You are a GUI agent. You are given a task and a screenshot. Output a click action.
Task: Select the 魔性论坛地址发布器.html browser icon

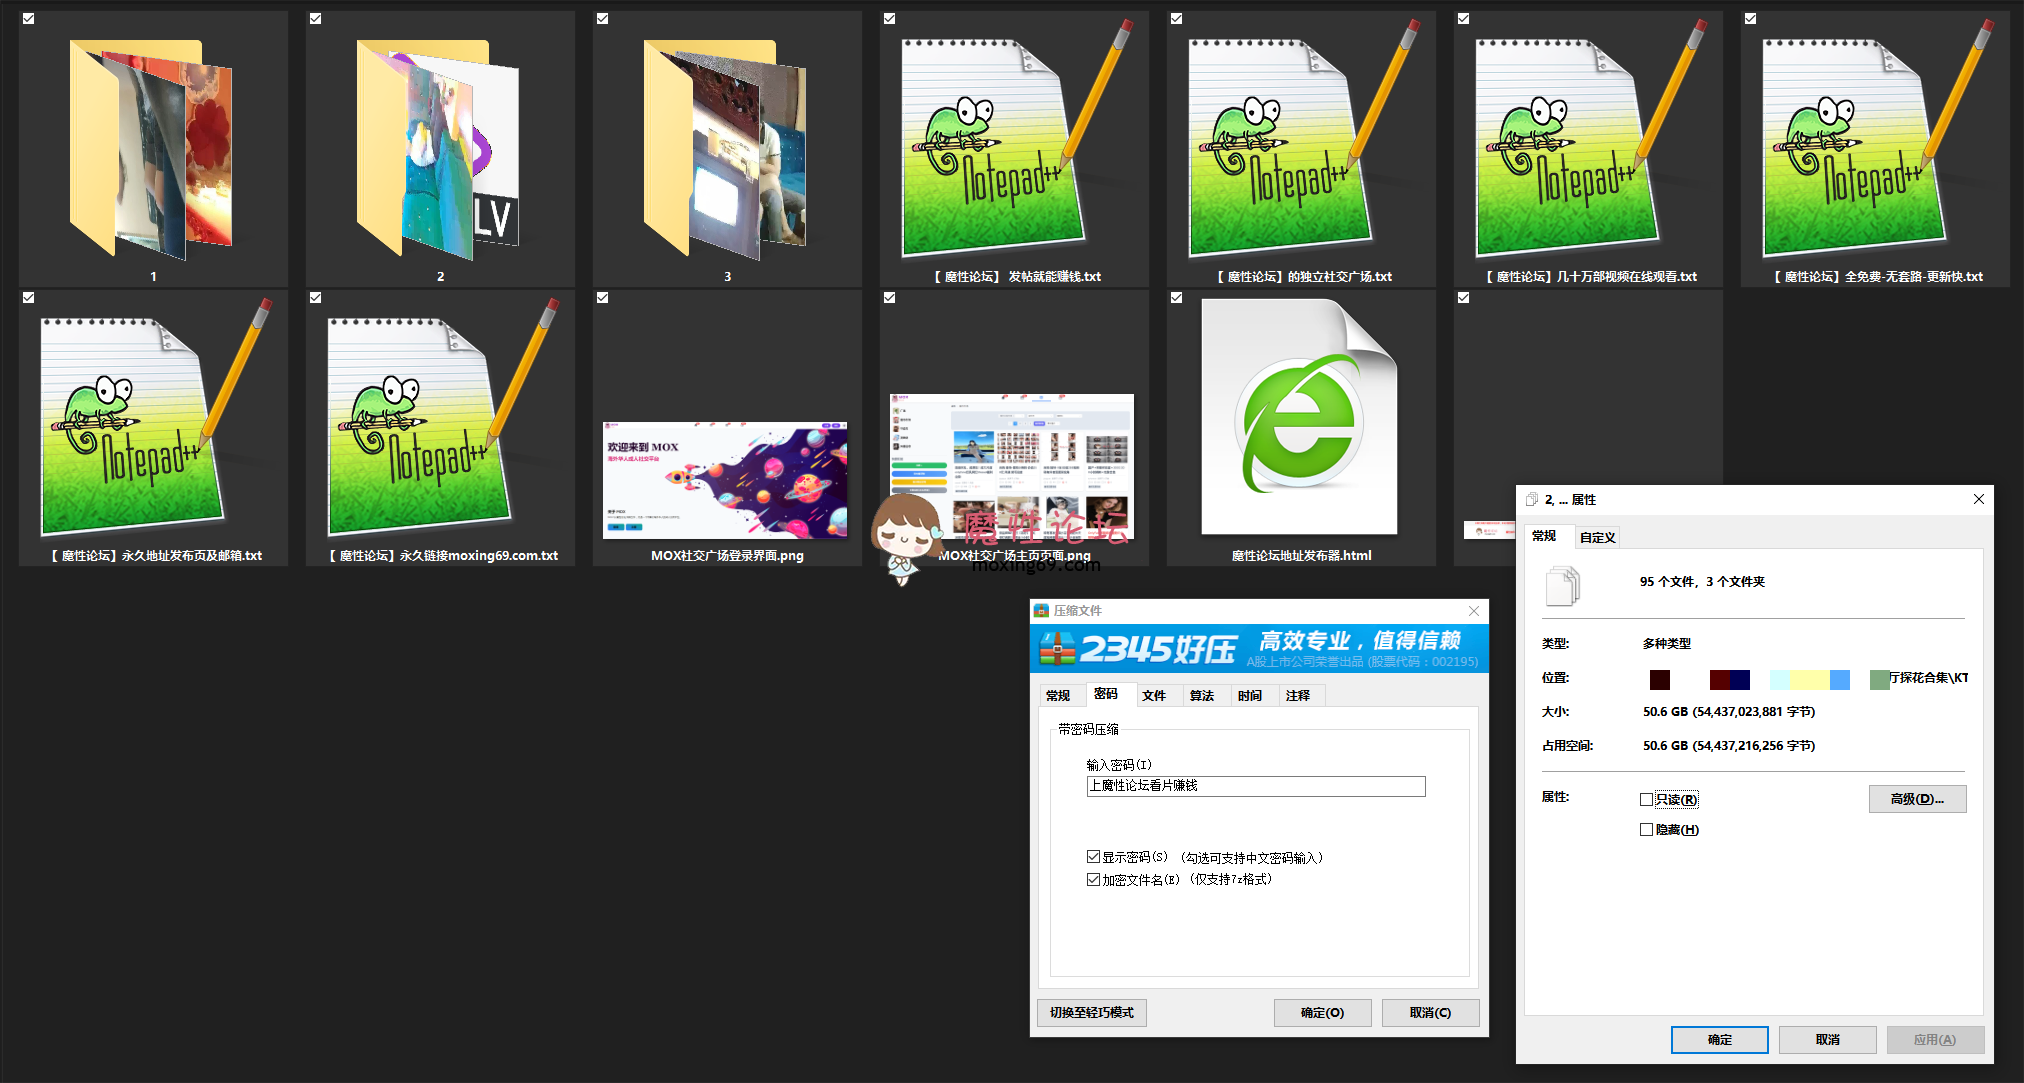(x=1300, y=417)
